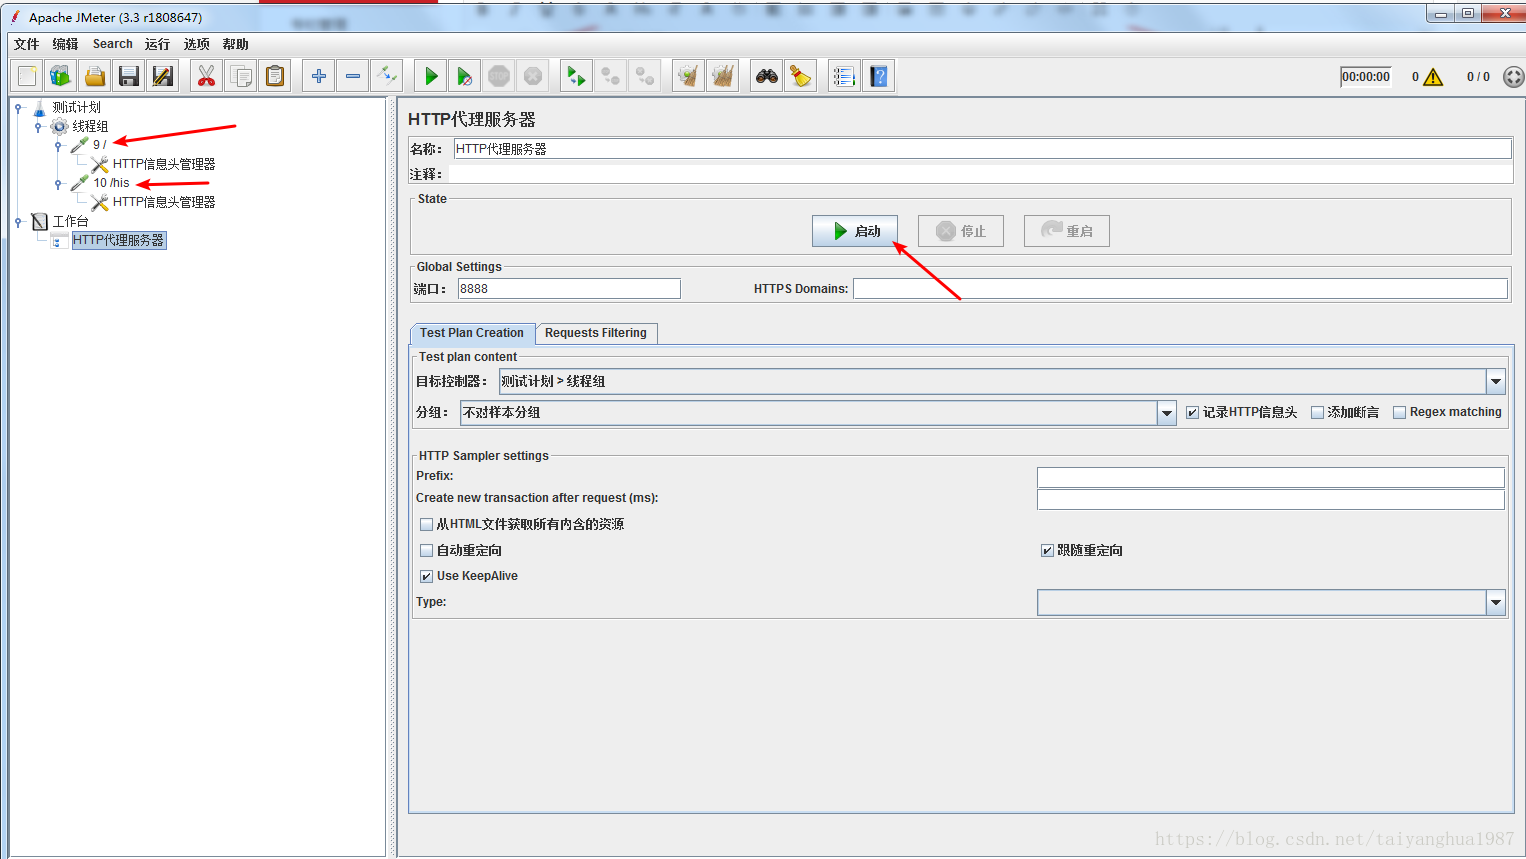Open the 运行 menu
Viewport: 1526px width, 859px height.
point(157,44)
